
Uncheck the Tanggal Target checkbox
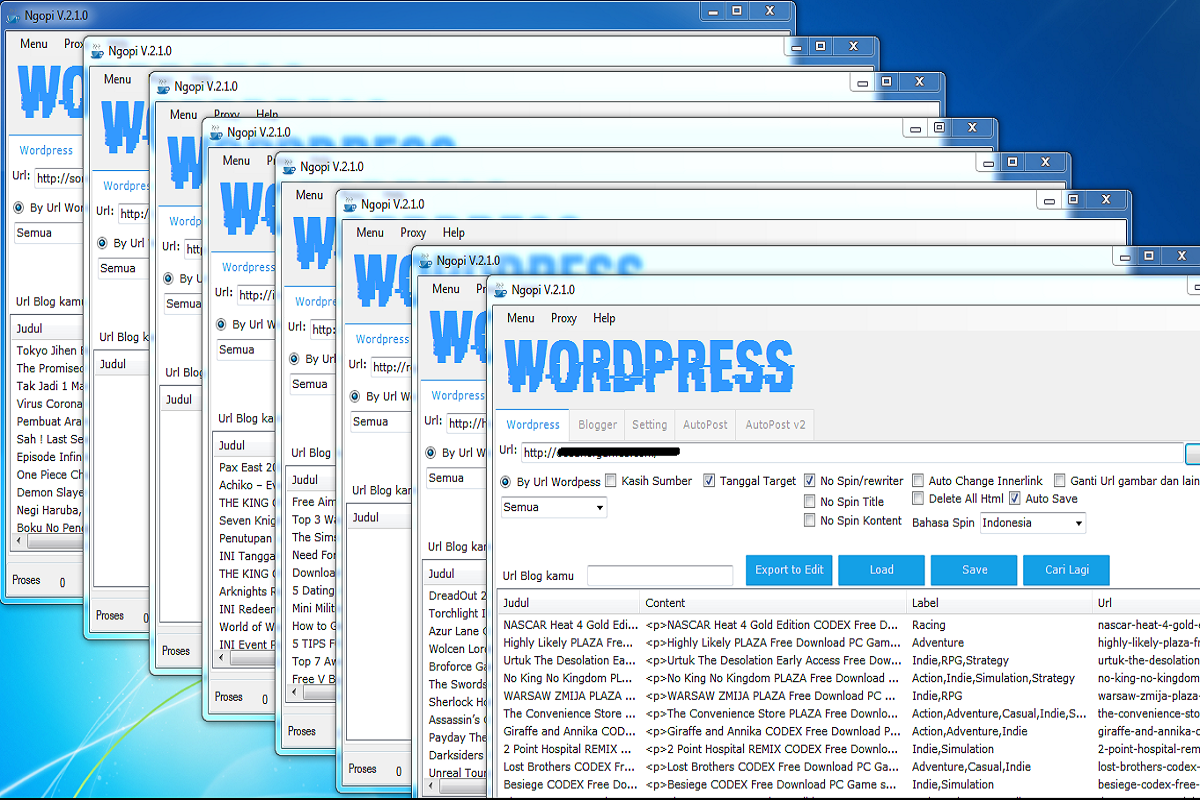pos(710,481)
